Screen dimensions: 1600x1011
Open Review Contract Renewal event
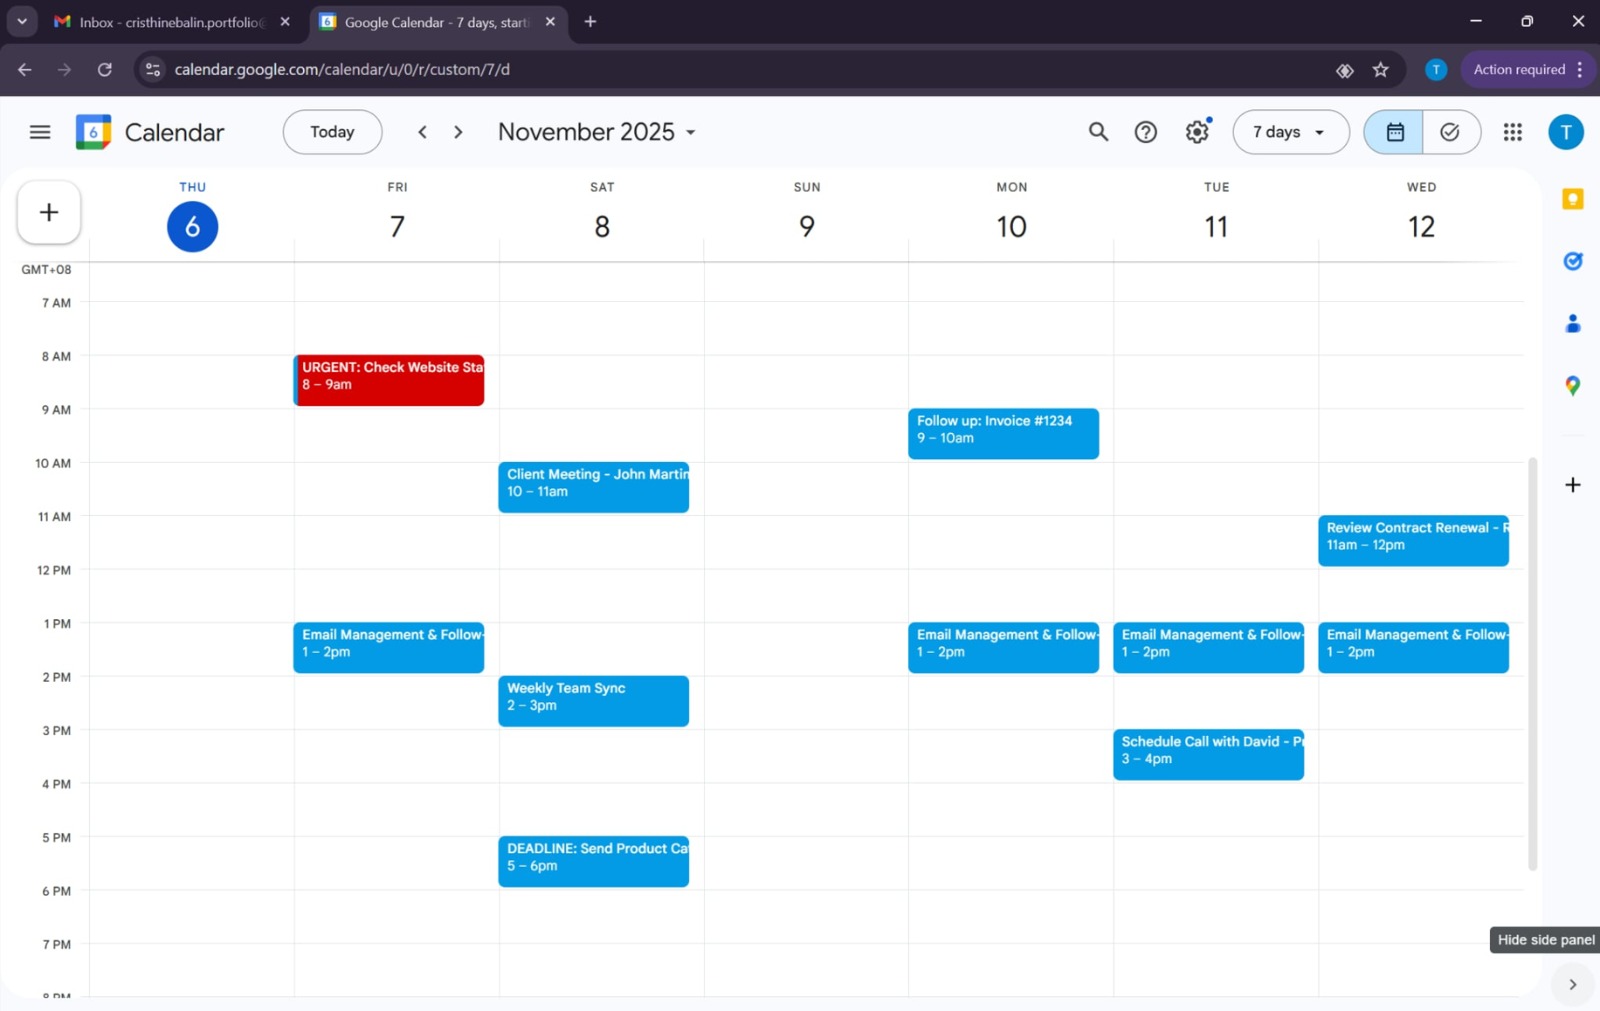click(x=1413, y=541)
